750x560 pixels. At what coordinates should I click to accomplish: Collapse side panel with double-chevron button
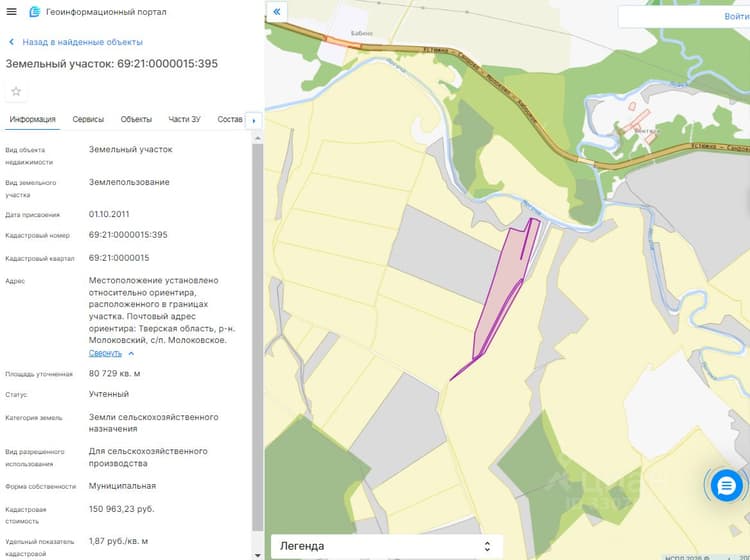click(x=277, y=11)
